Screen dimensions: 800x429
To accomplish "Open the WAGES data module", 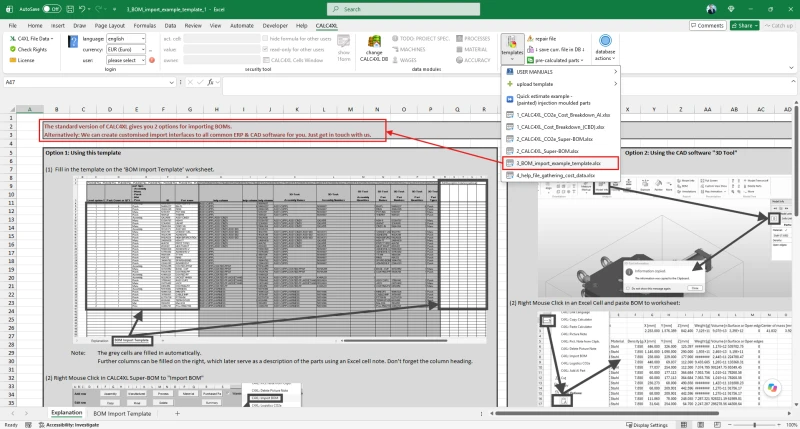I will click(x=404, y=60).
